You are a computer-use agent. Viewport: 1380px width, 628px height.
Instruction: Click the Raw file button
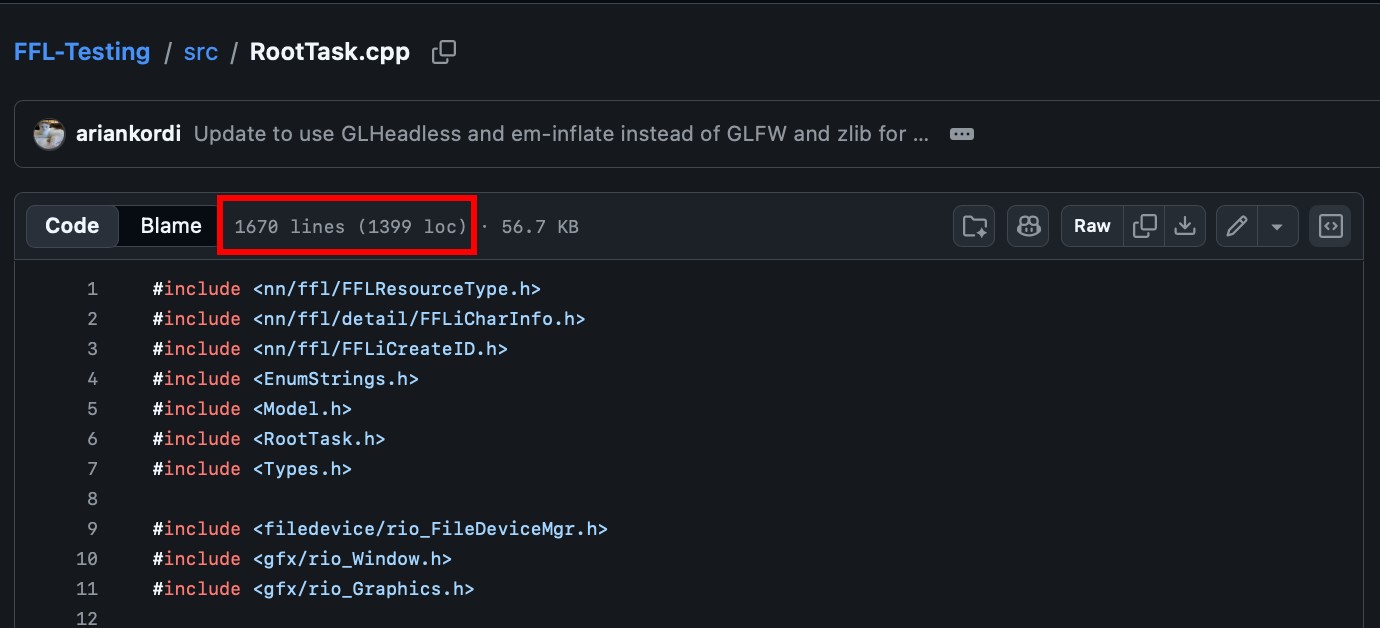(1092, 226)
